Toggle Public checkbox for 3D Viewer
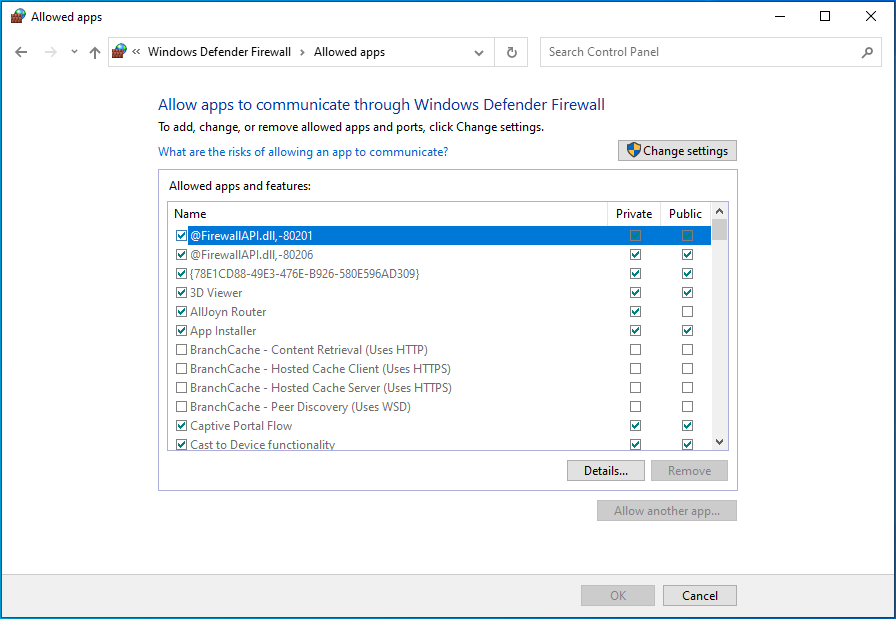 point(687,293)
